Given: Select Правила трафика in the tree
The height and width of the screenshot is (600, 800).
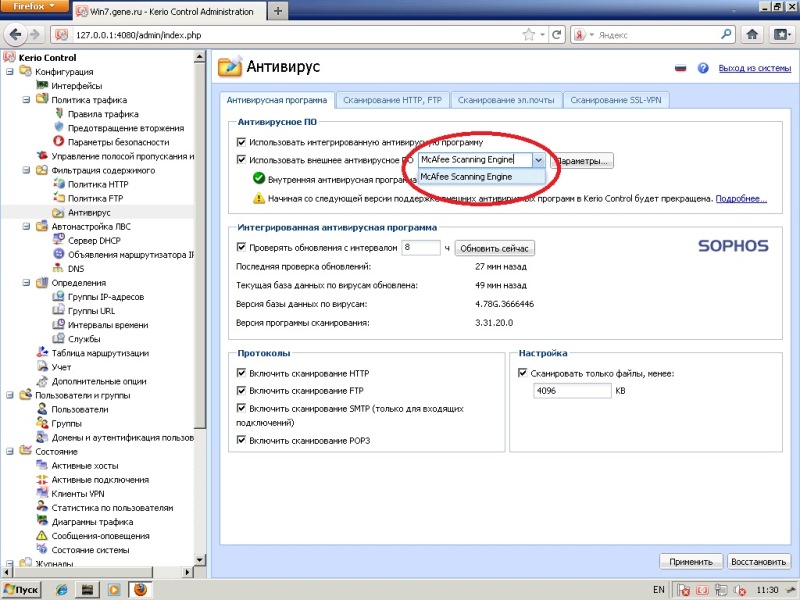Looking at the screenshot, I should (103, 114).
